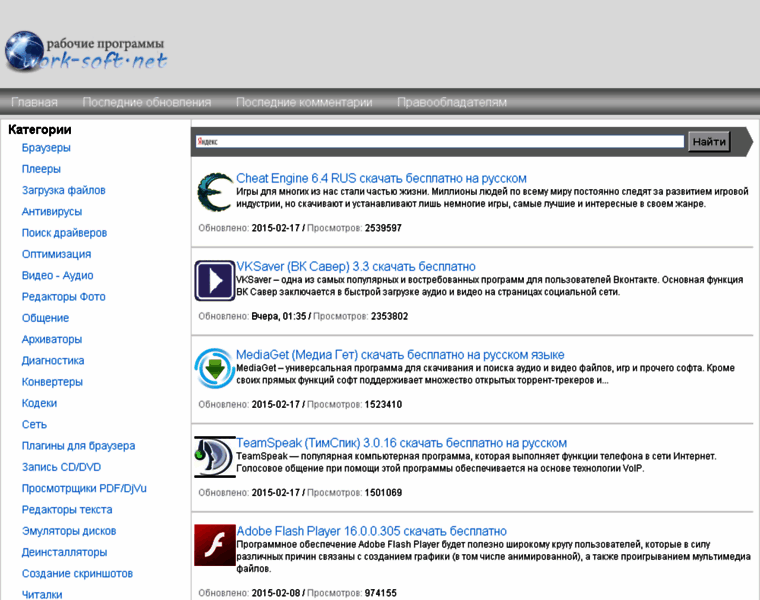Screen dimensions: 760x600
Task: Open the Правообладателям menu item
Action: [452, 102]
